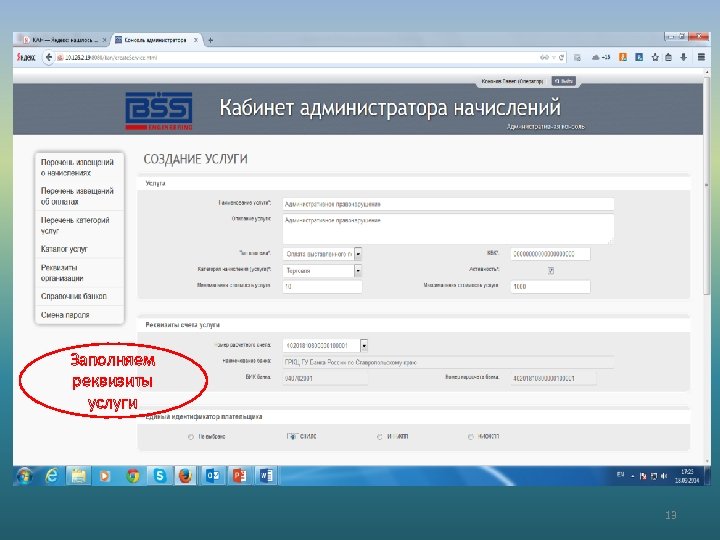This screenshot has height=540, width=720.
Task: Open Смена пароля menu item
Action: [79, 315]
